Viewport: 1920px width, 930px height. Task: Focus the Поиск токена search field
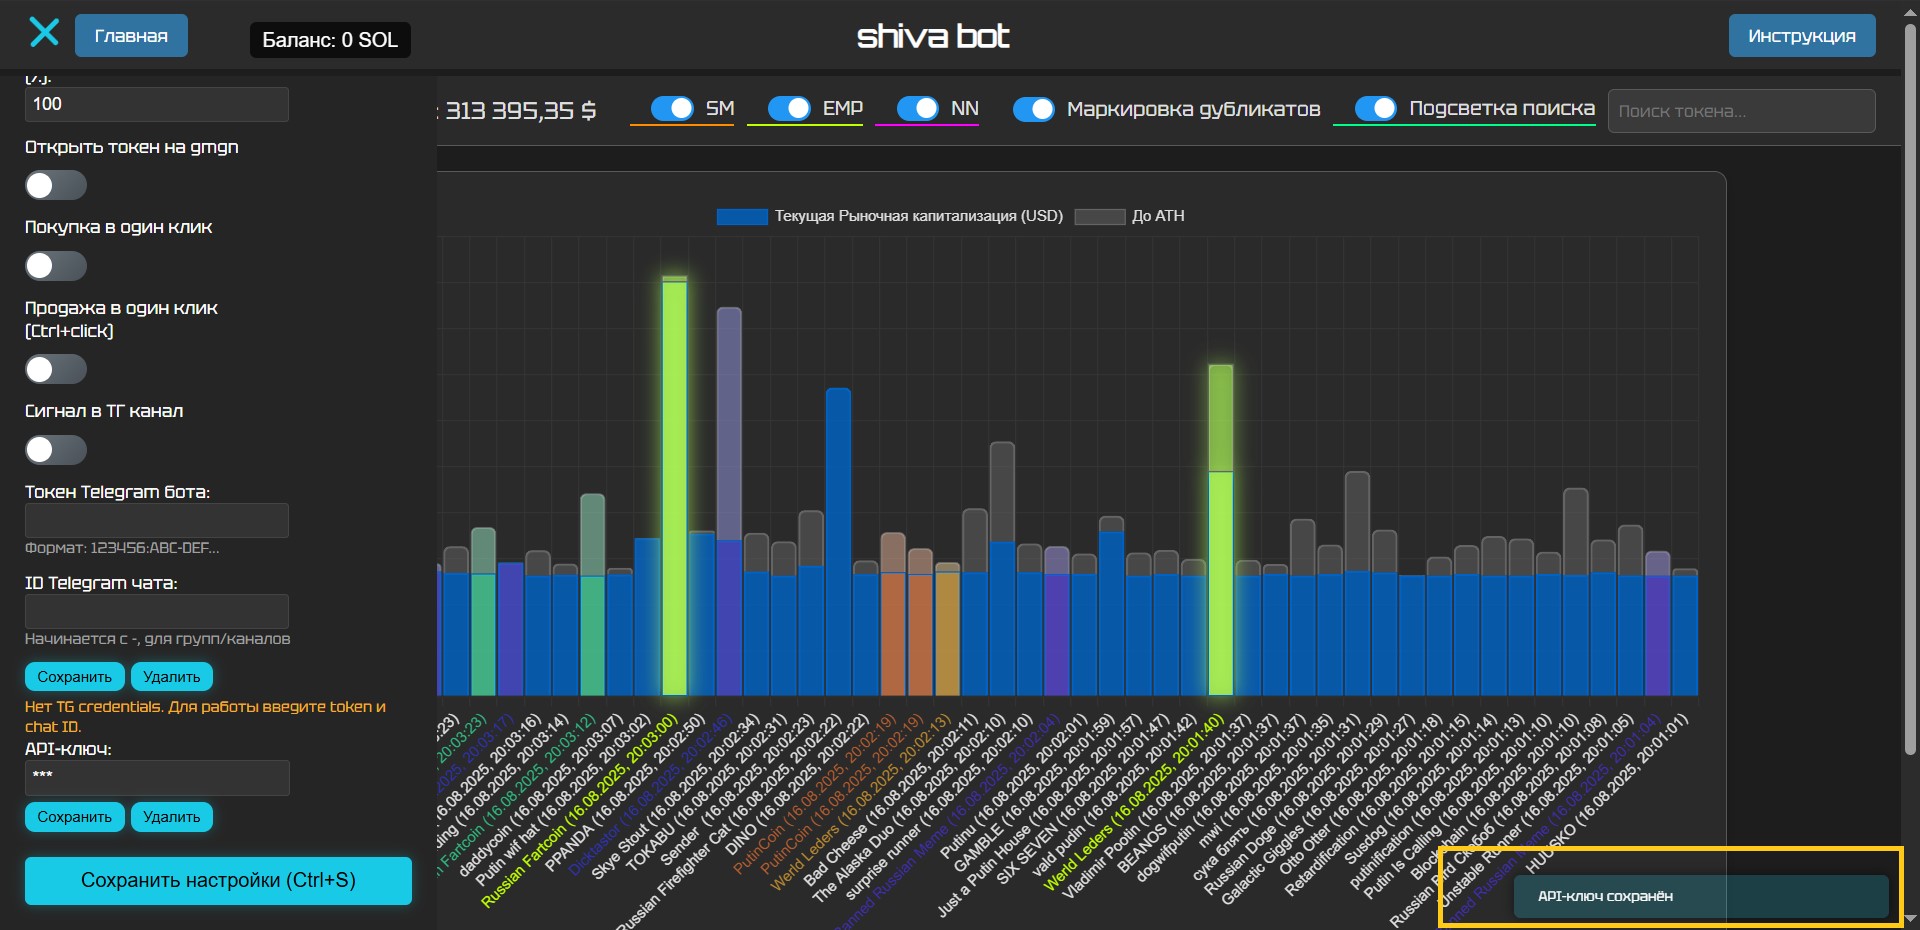pos(1740,111)
